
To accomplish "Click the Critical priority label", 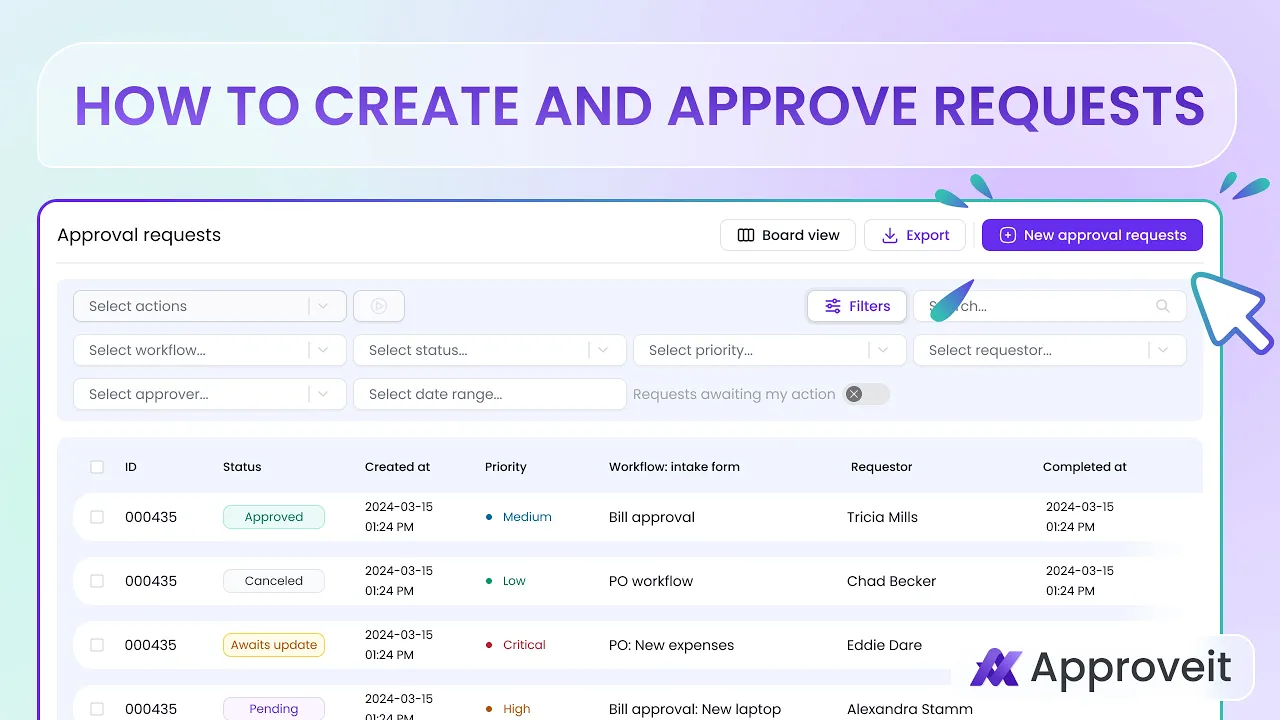I will click(524, 645).
